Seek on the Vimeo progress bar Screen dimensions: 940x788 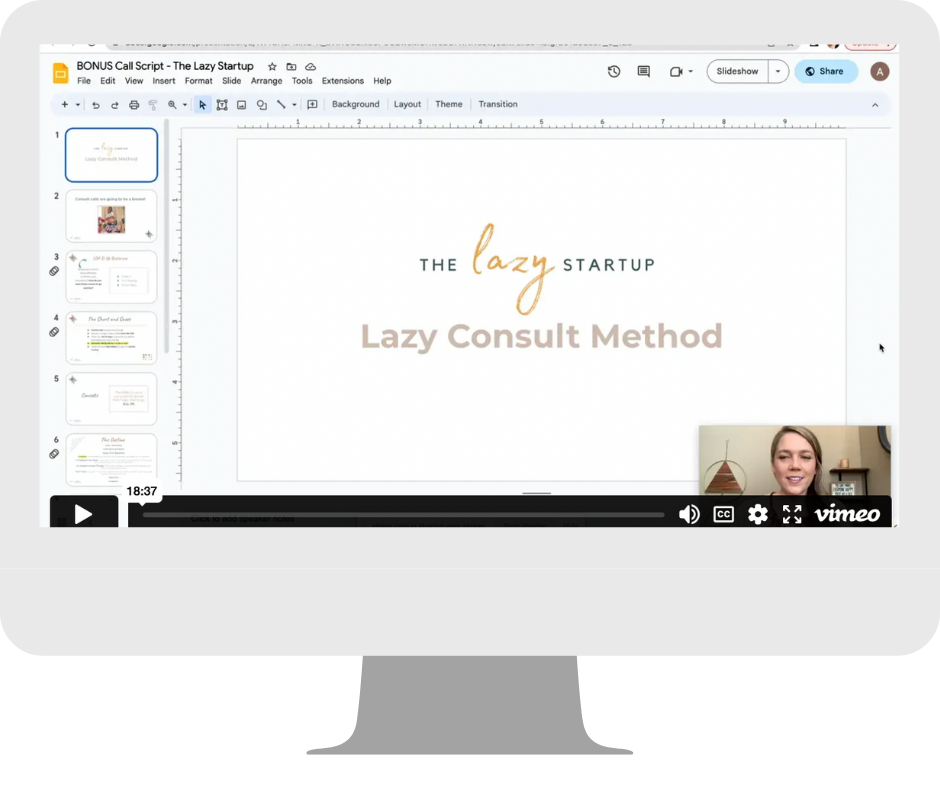point(403,515)
